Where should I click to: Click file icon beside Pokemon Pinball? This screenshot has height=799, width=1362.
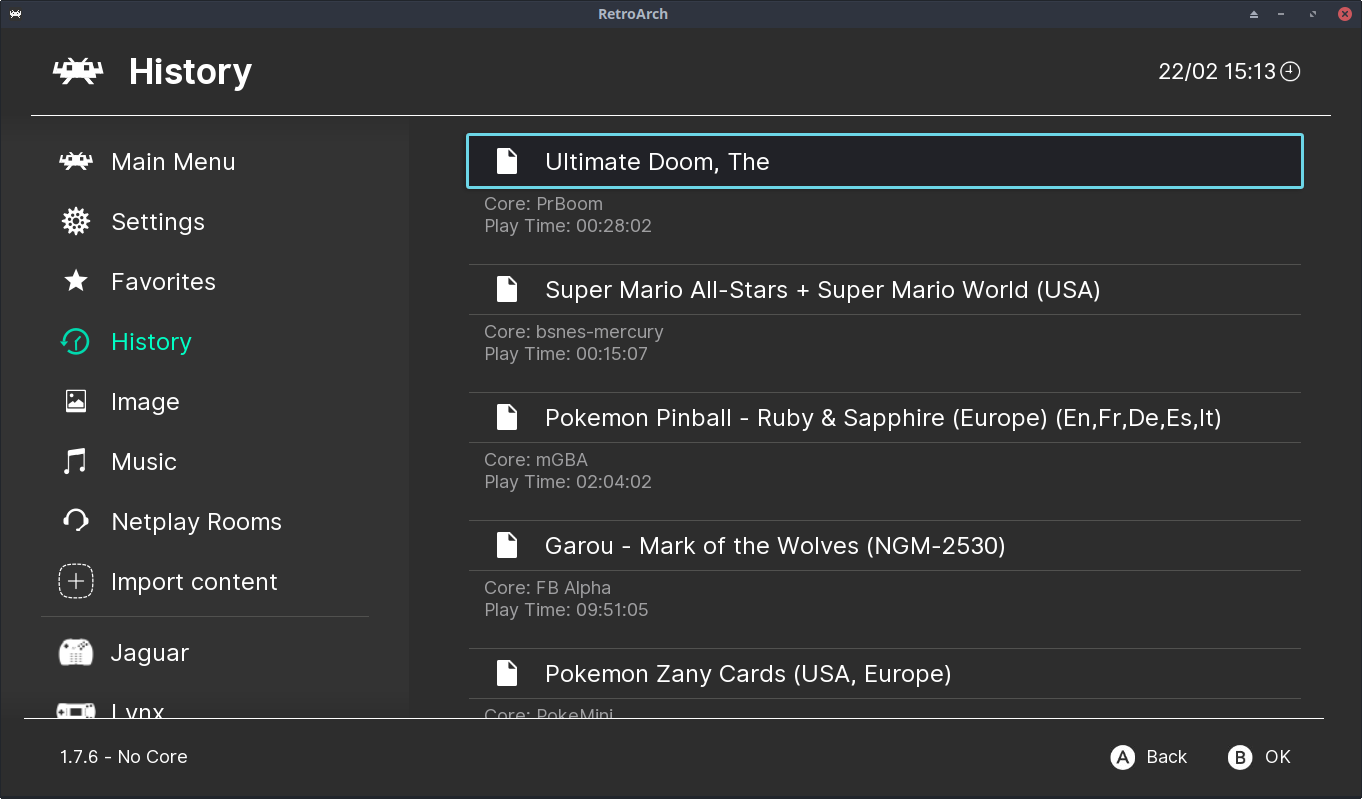point(508,417)
